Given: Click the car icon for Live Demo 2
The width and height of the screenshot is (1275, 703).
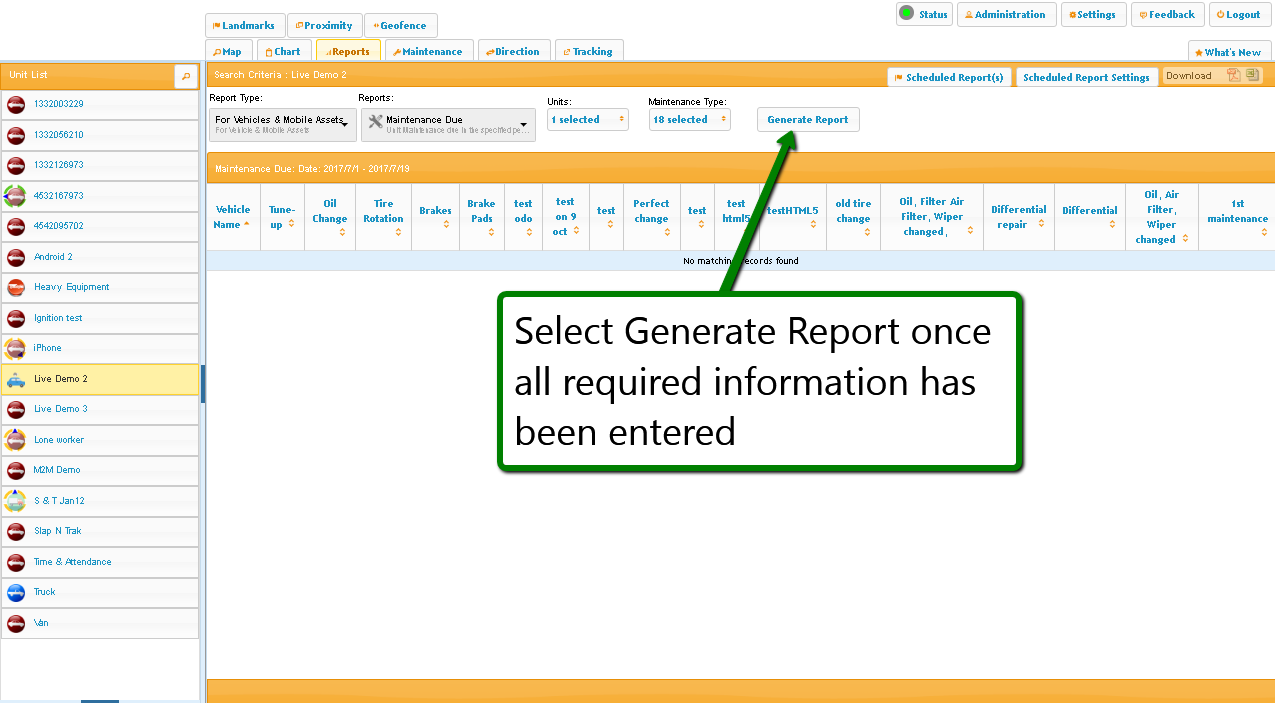Looking at the screenshot, I should [x=16, y=379].
